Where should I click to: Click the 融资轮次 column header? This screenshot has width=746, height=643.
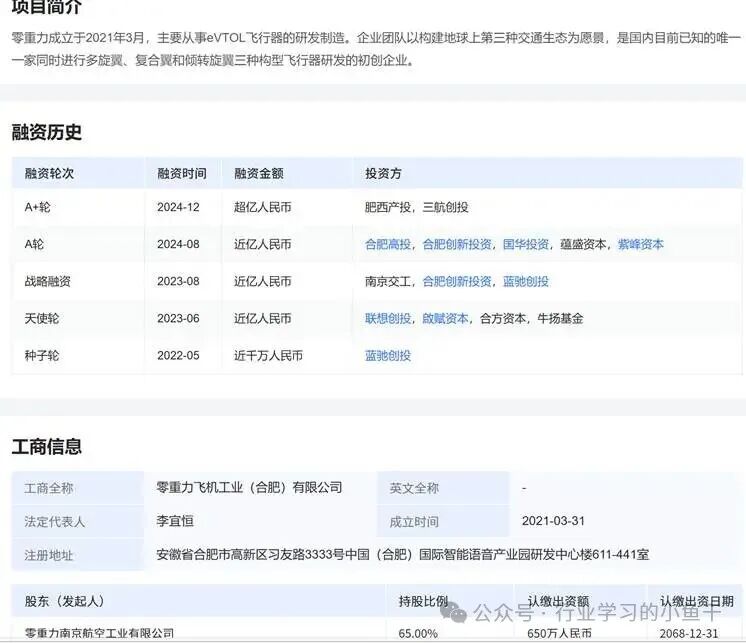49,174
